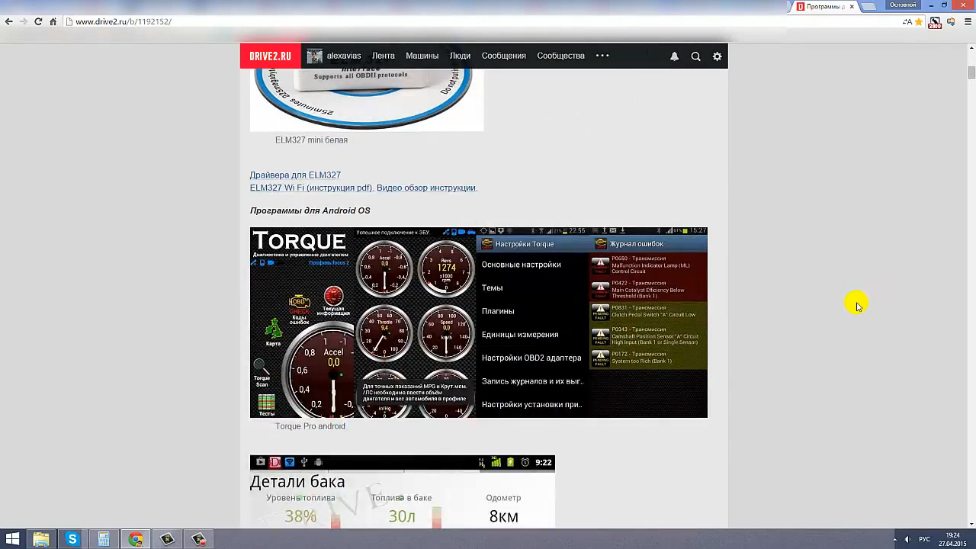Click the volume speaker tray icon
The image size is (976, 549).
(908, 540)
